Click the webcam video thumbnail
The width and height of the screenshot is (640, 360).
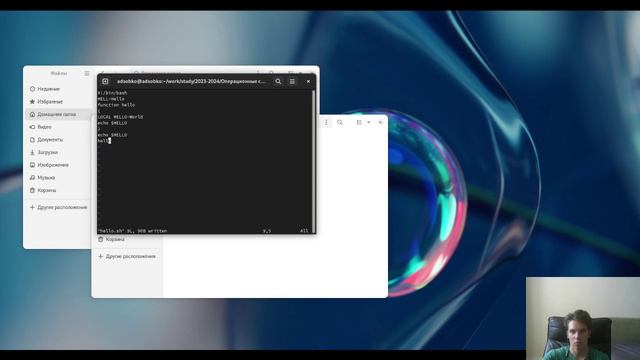tap(583, 318)
